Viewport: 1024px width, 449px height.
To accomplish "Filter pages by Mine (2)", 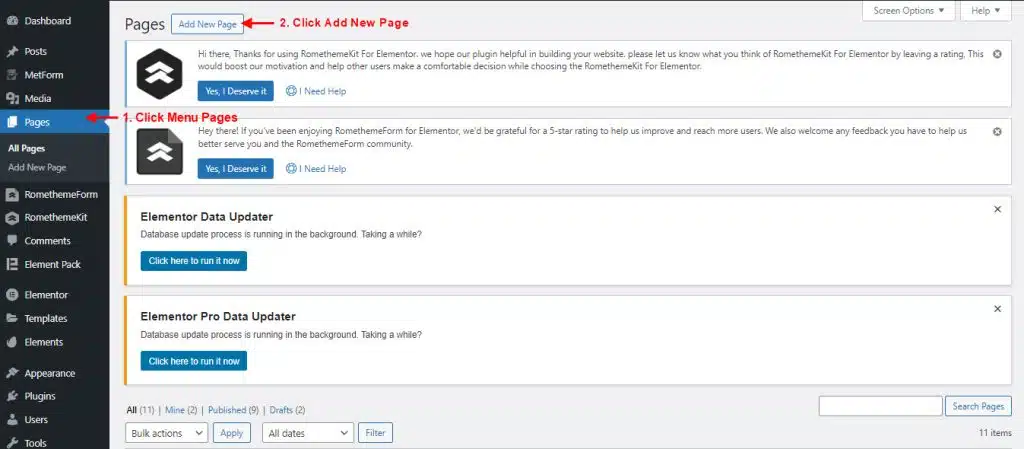I will tap(181, 410).
